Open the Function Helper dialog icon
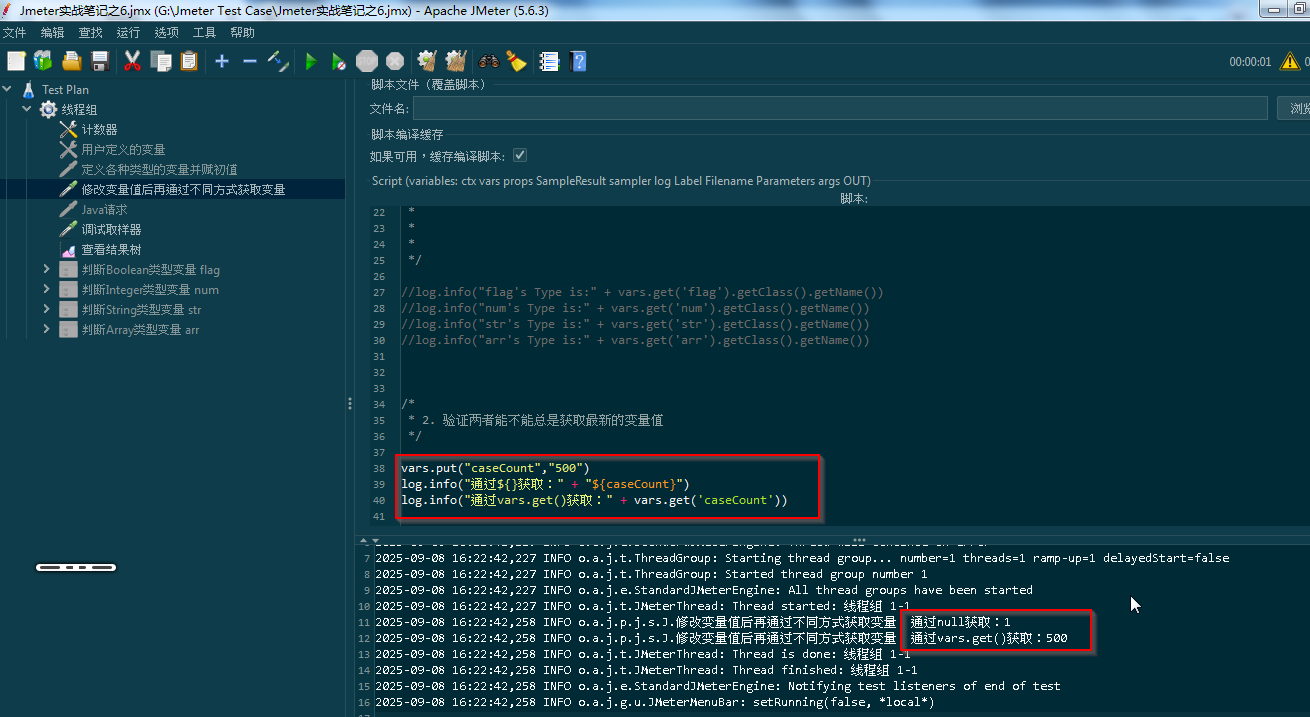The width and height of the screenshot is (1310, 717). pyautogui.click(x=549, y=61)
